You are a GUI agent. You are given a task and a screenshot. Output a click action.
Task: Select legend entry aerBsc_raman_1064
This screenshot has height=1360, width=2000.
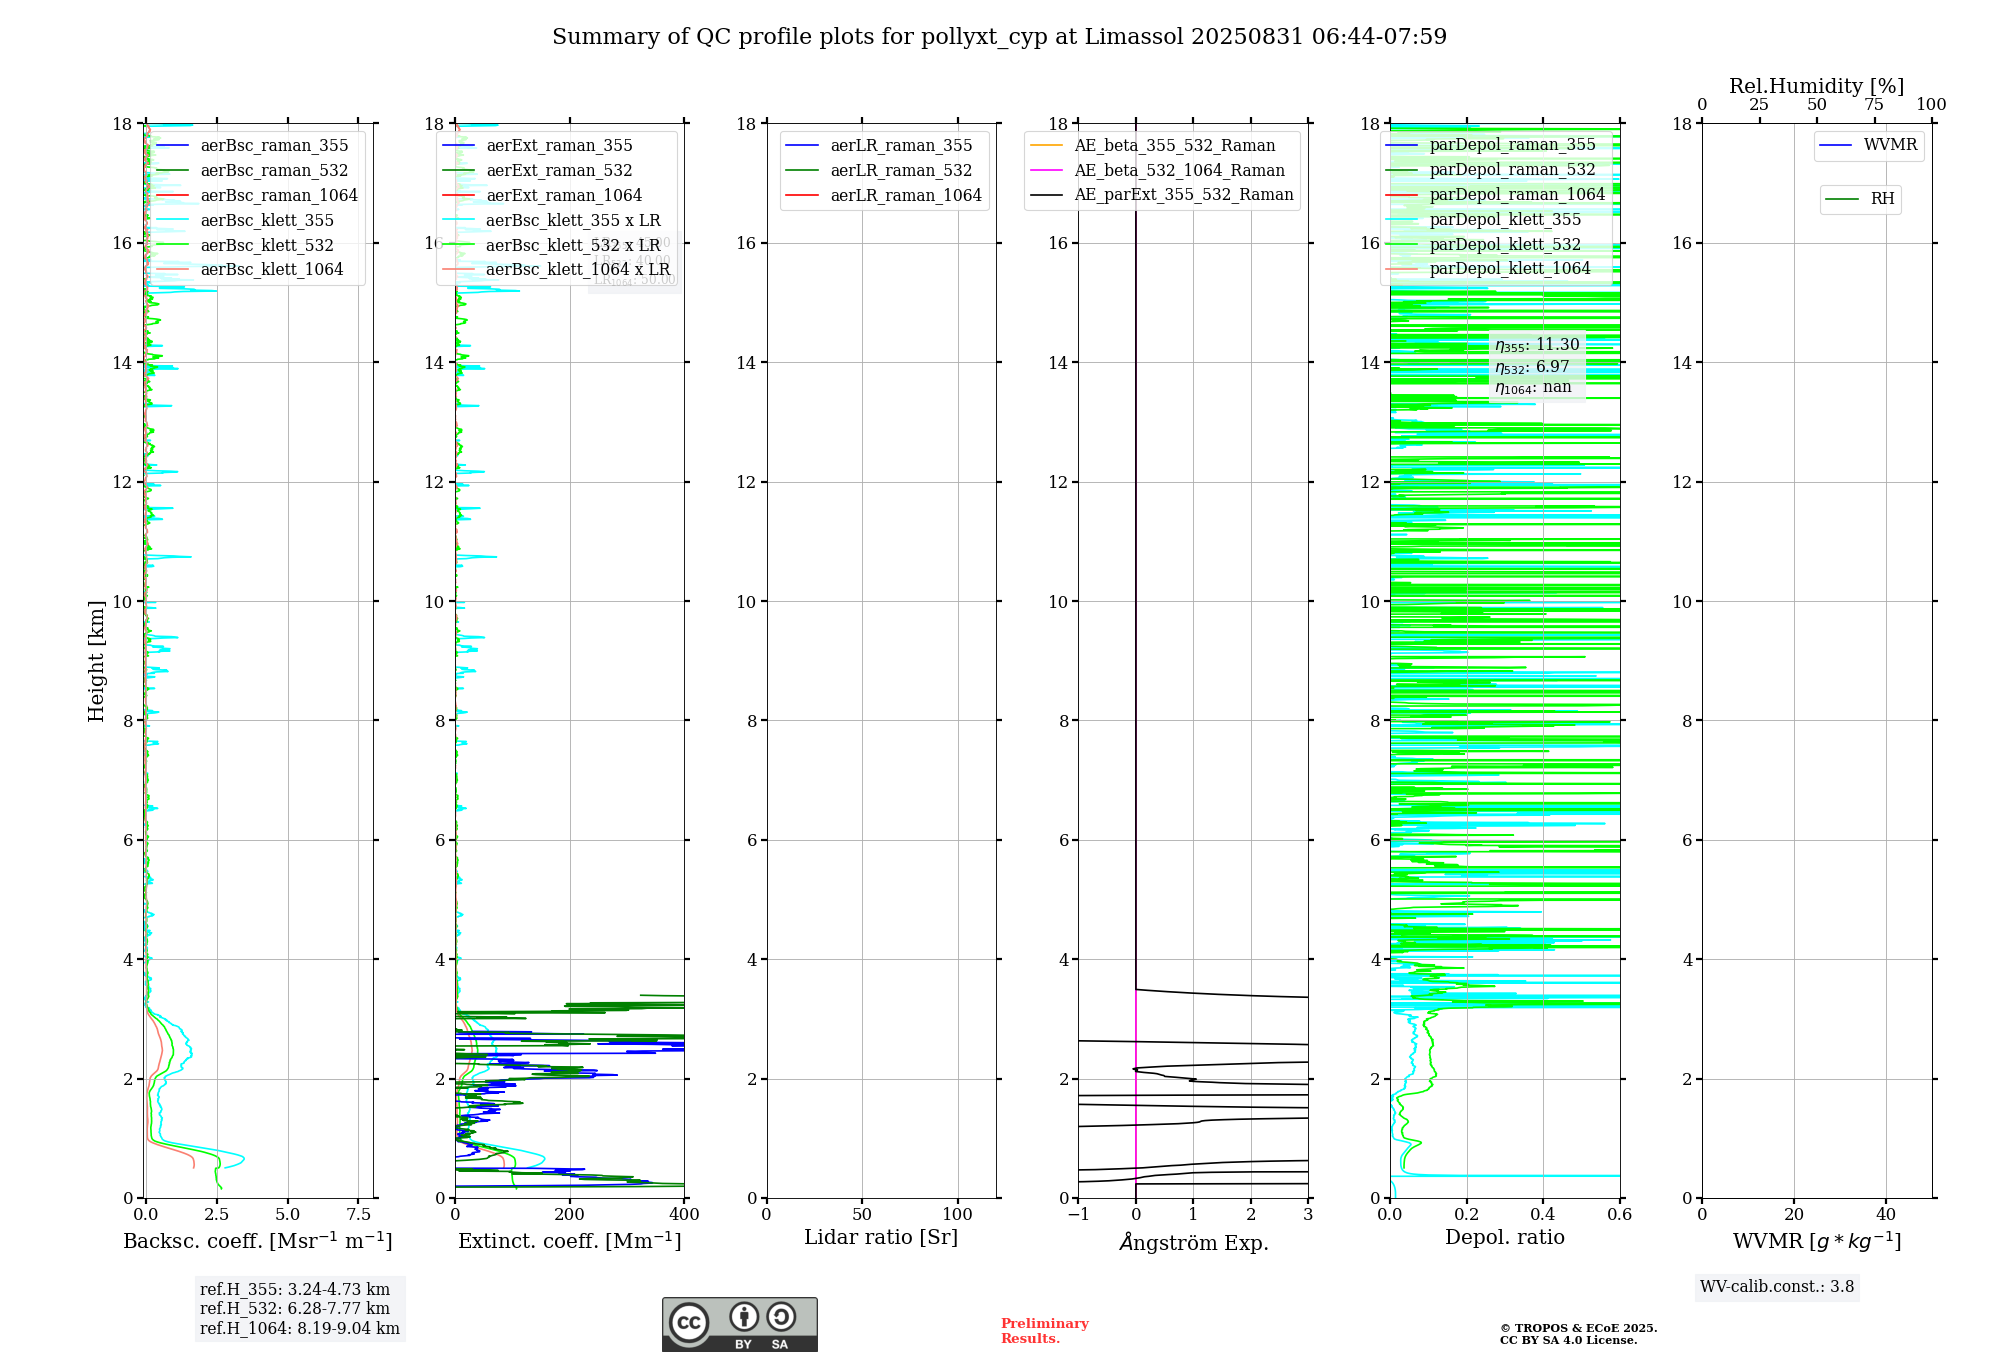click(257, 196)
